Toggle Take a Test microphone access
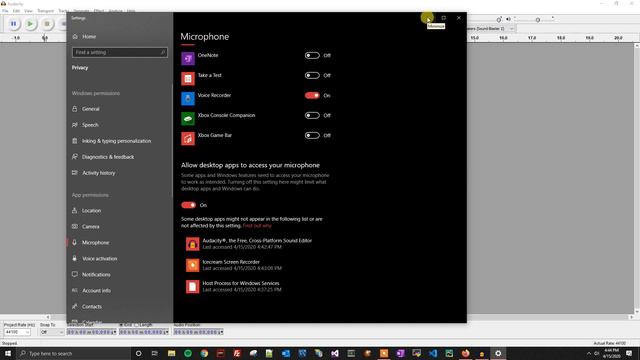This screenshot has height=360, width=640. (x=312, y=76)
